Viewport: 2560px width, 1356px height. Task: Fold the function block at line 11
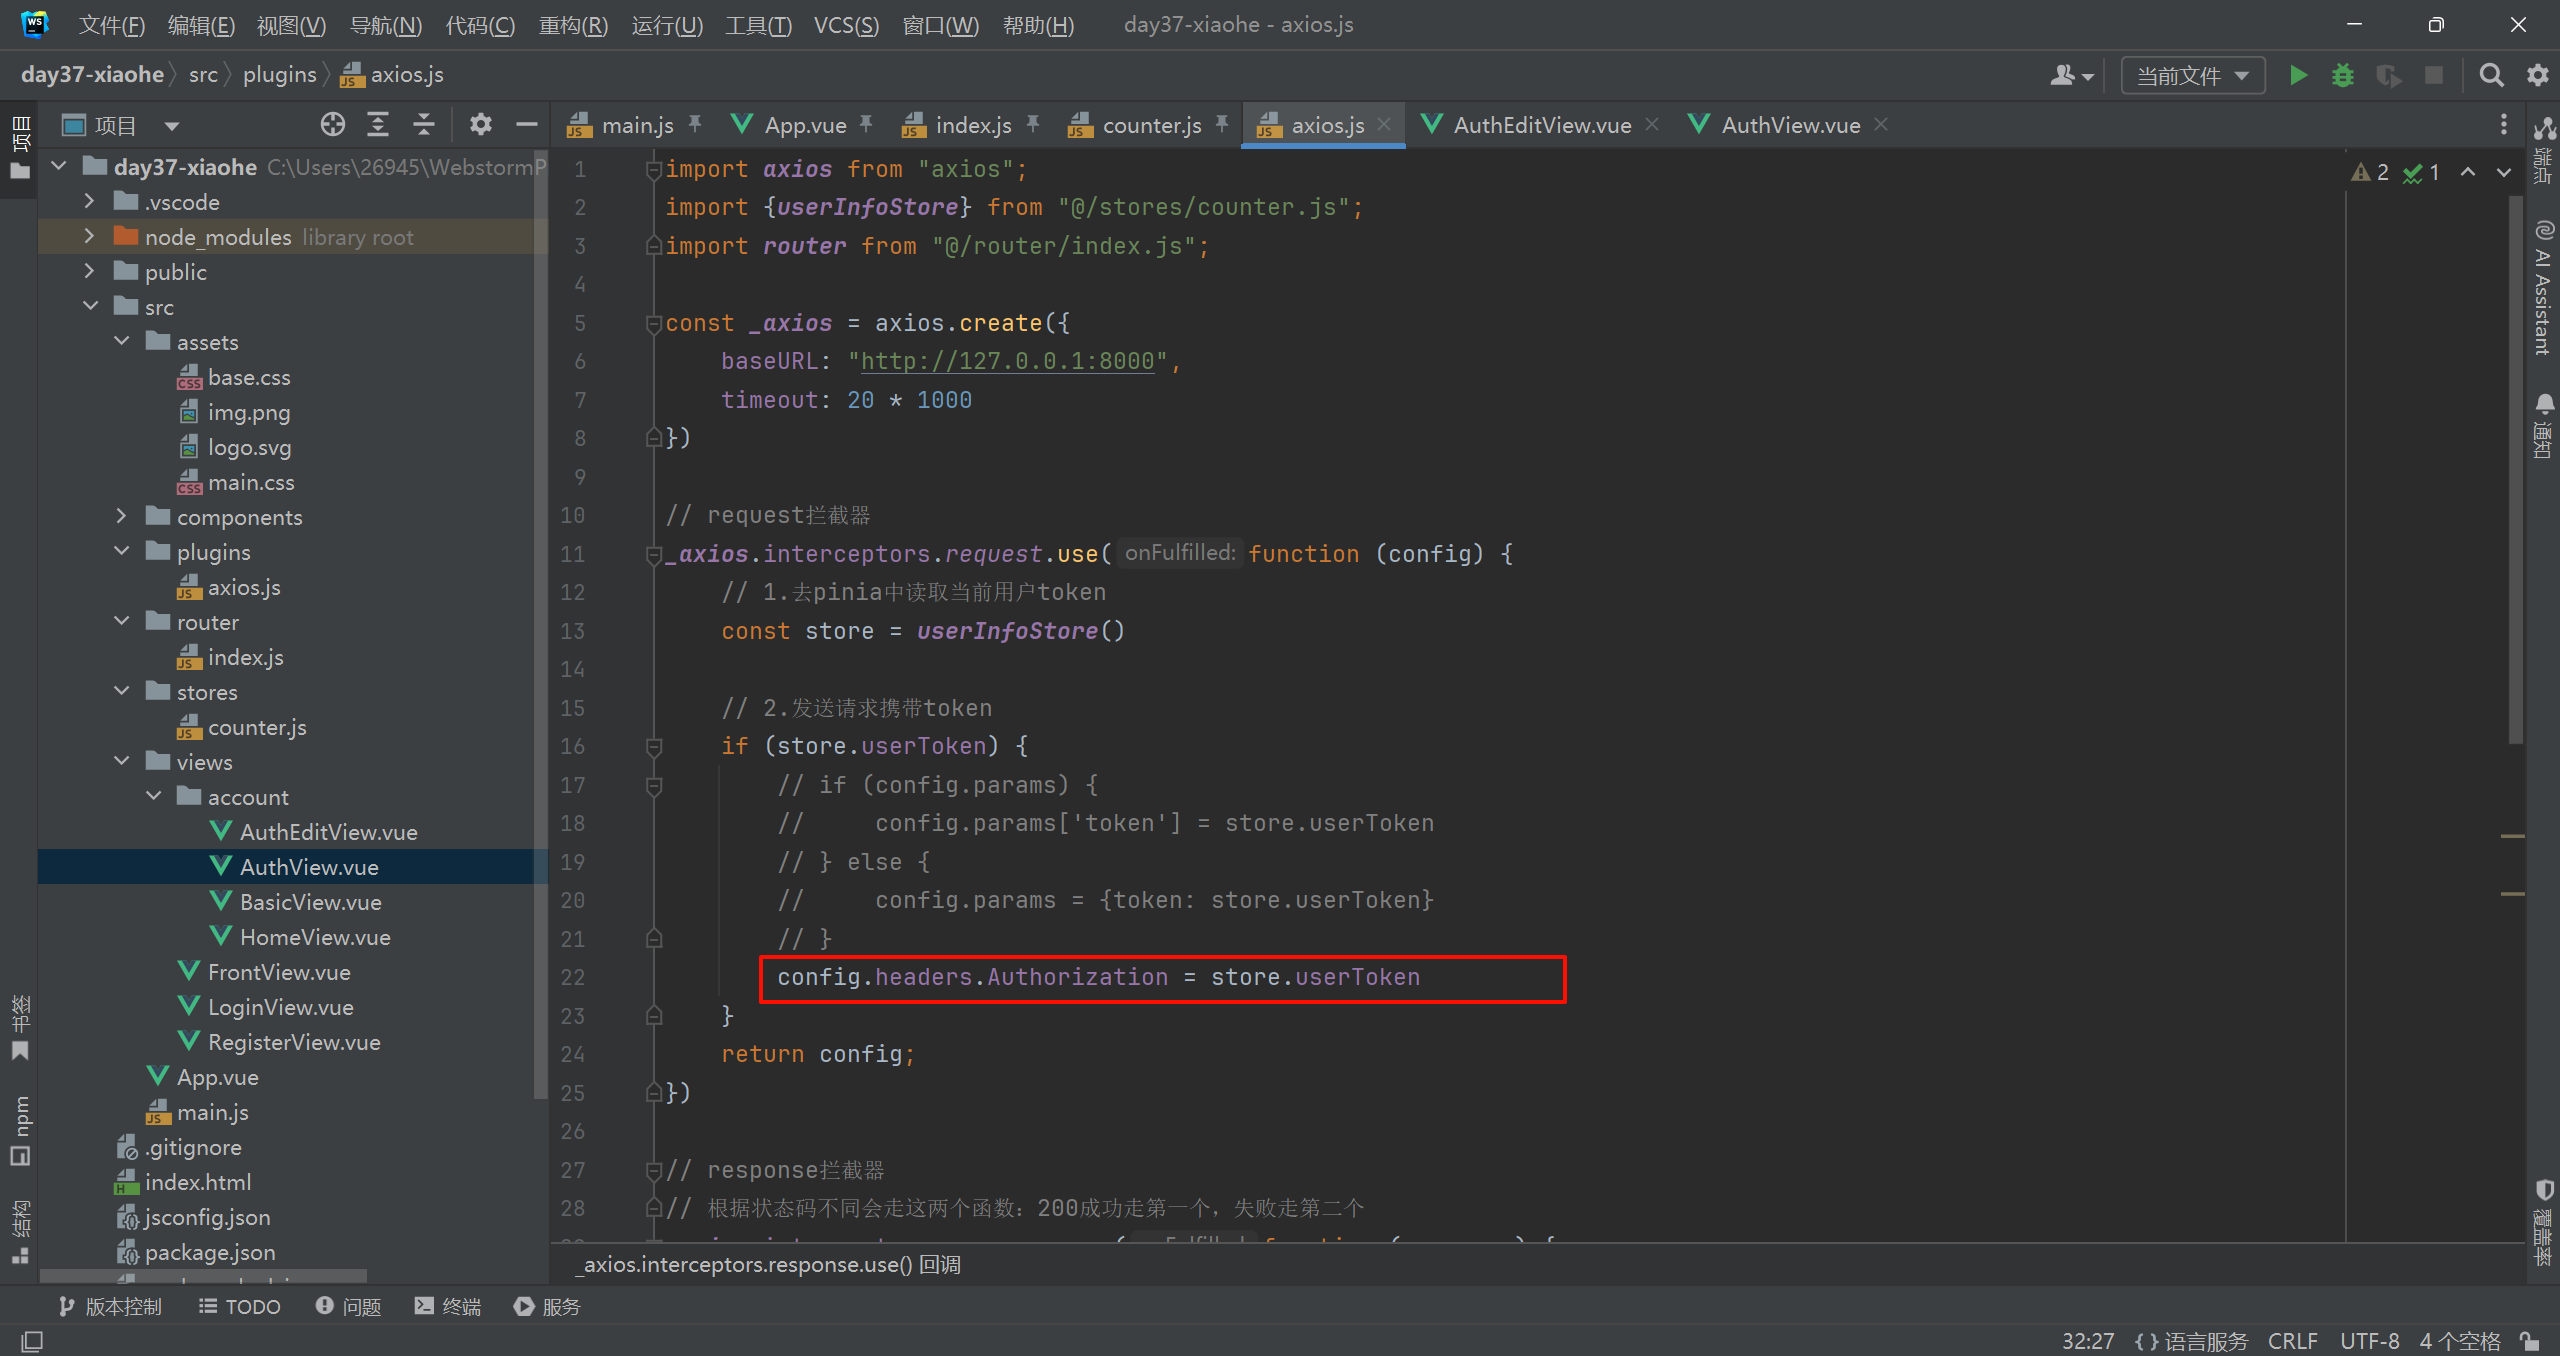point(654,554)
